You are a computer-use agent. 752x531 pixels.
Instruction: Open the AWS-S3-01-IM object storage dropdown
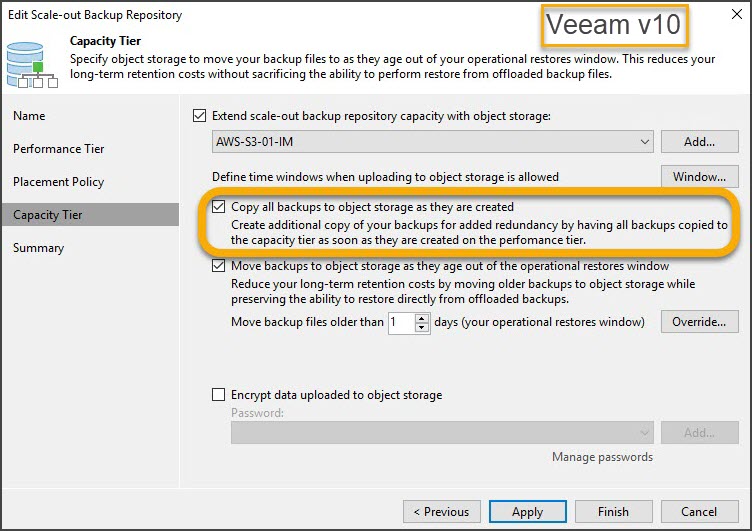click(433, 142)
